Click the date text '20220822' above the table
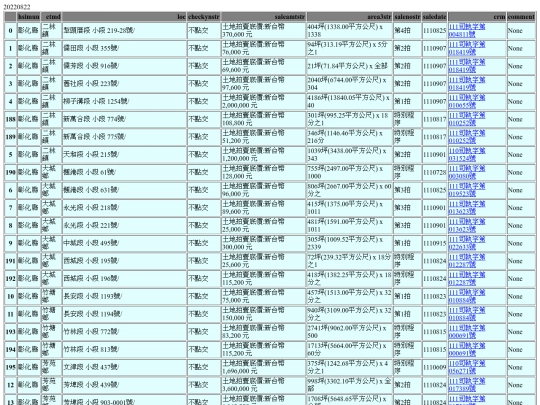 tap(17, 7)
